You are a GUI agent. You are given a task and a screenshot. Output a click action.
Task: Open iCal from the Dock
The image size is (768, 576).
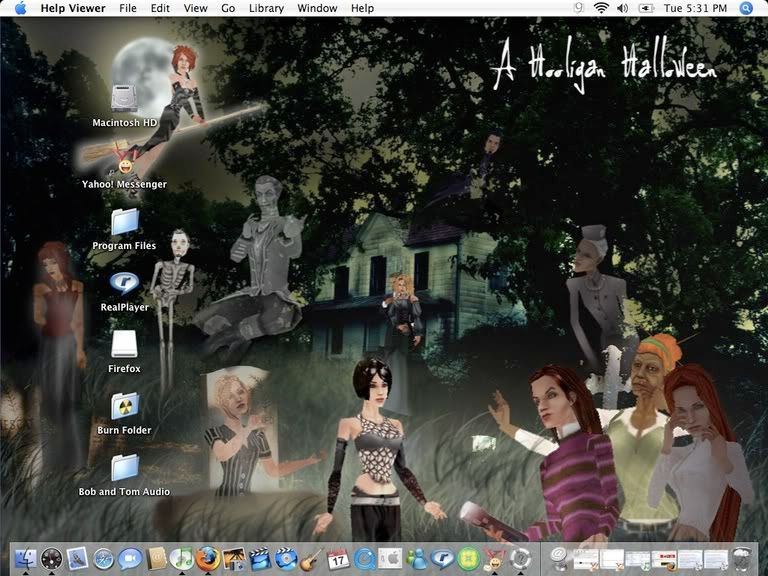pos(338,559)
